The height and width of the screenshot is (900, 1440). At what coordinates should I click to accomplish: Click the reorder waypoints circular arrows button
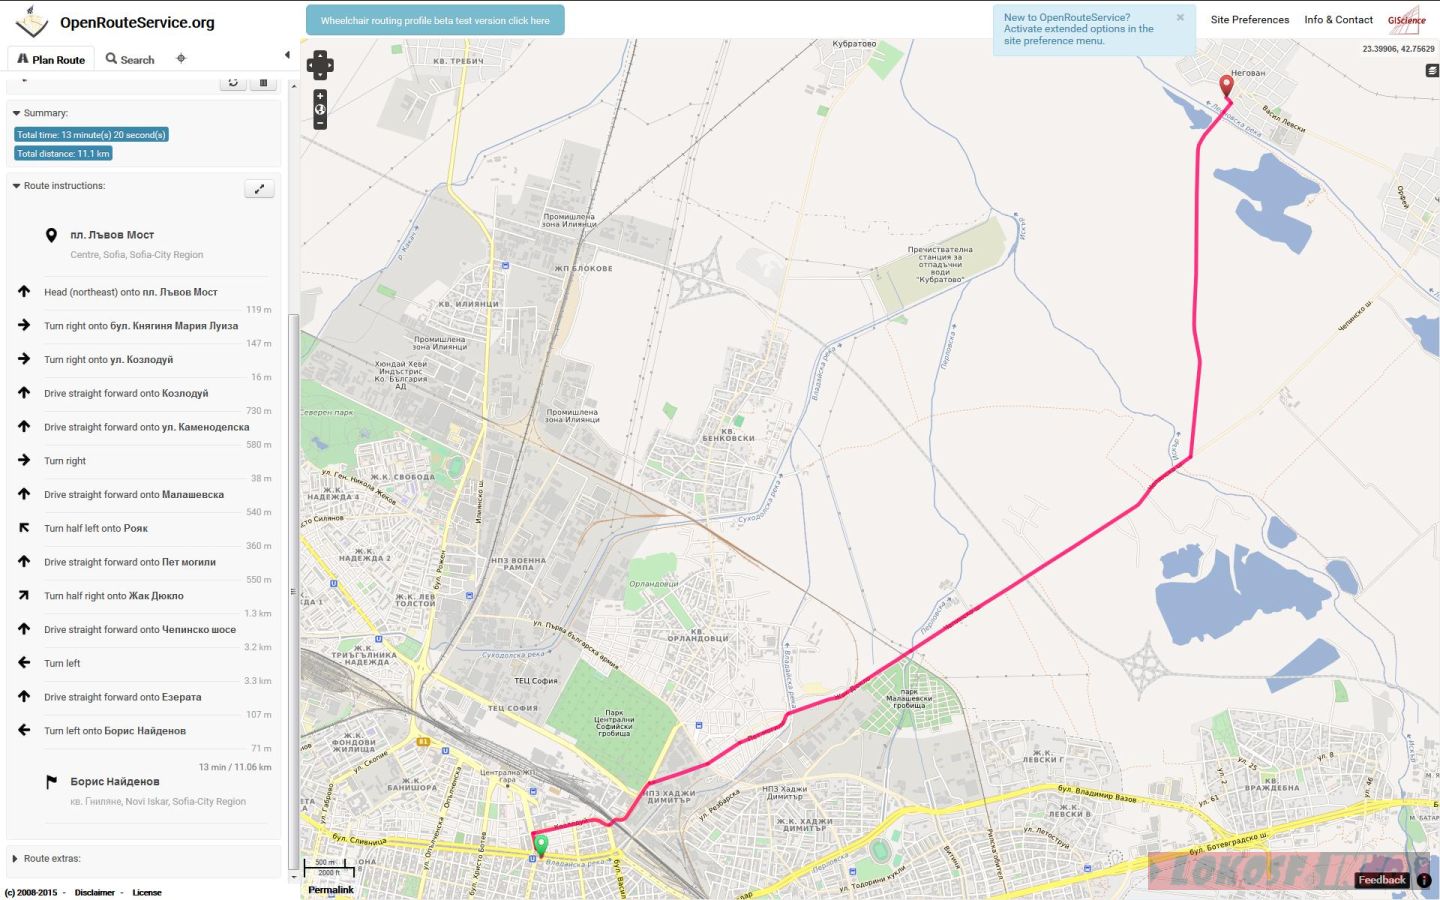click(233, 83)
